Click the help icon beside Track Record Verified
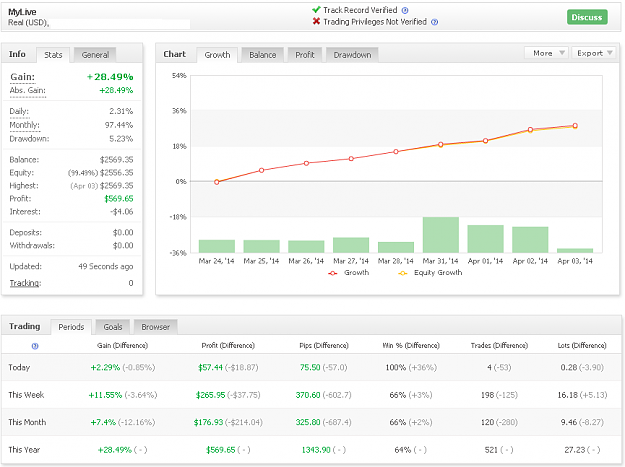This screenshot has width=625, height=467. tap(405, 11)
